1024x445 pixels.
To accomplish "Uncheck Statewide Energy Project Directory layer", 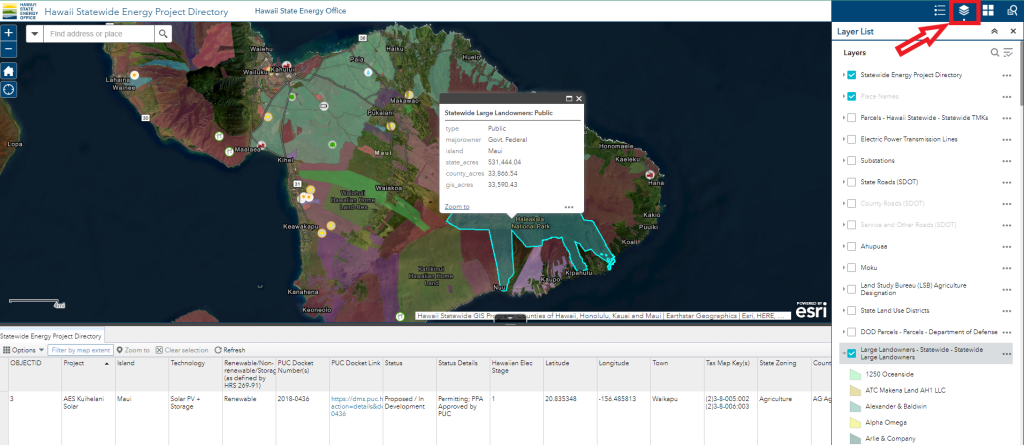I will tap(852, 75).
